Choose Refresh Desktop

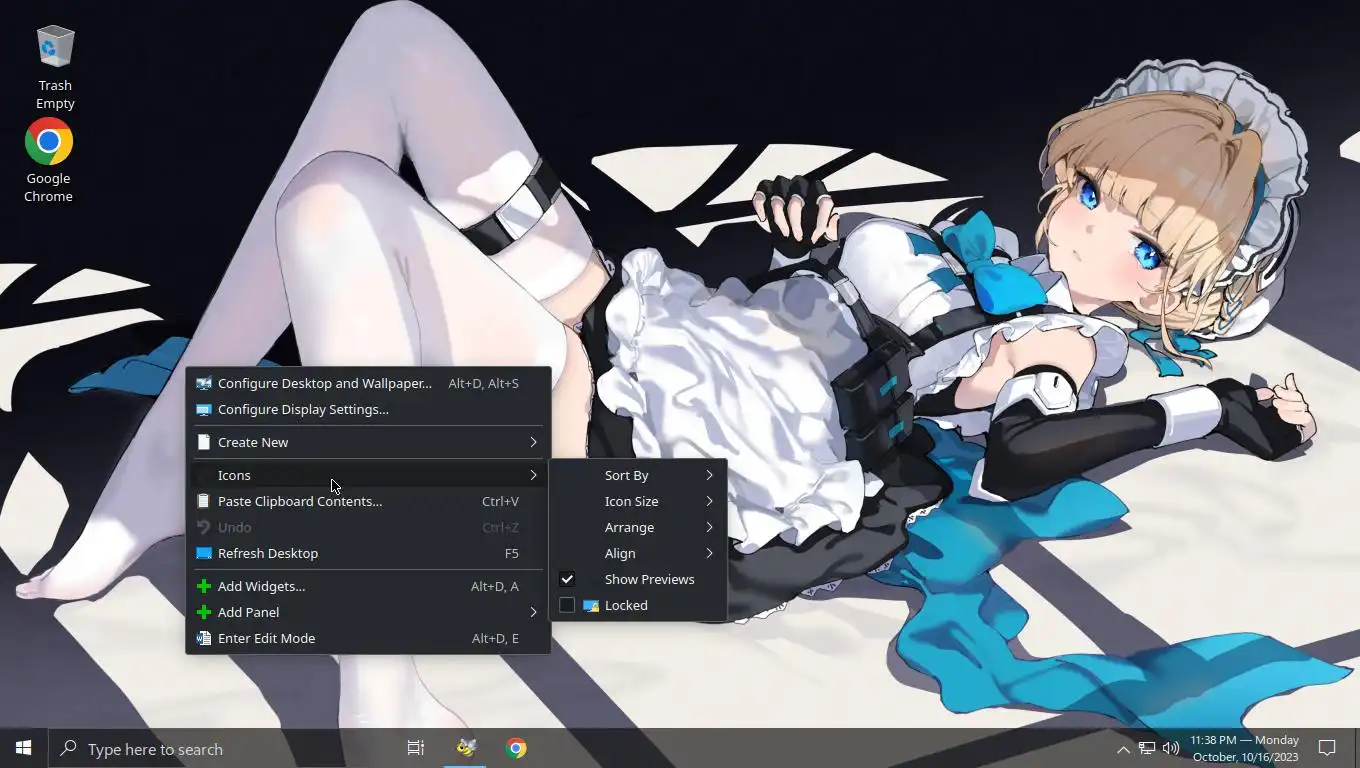368,553
